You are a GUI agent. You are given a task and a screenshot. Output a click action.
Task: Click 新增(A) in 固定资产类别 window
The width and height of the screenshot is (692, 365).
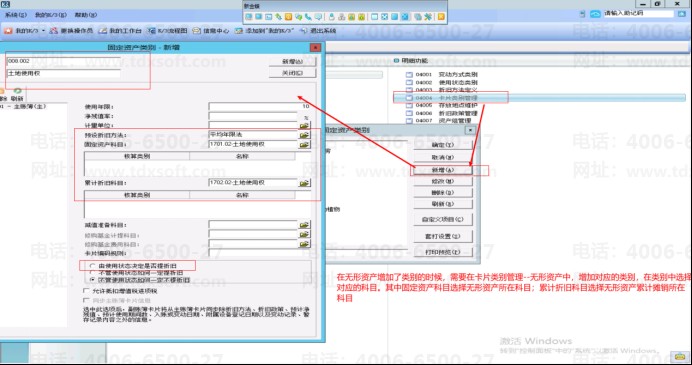tap(443, 170)
